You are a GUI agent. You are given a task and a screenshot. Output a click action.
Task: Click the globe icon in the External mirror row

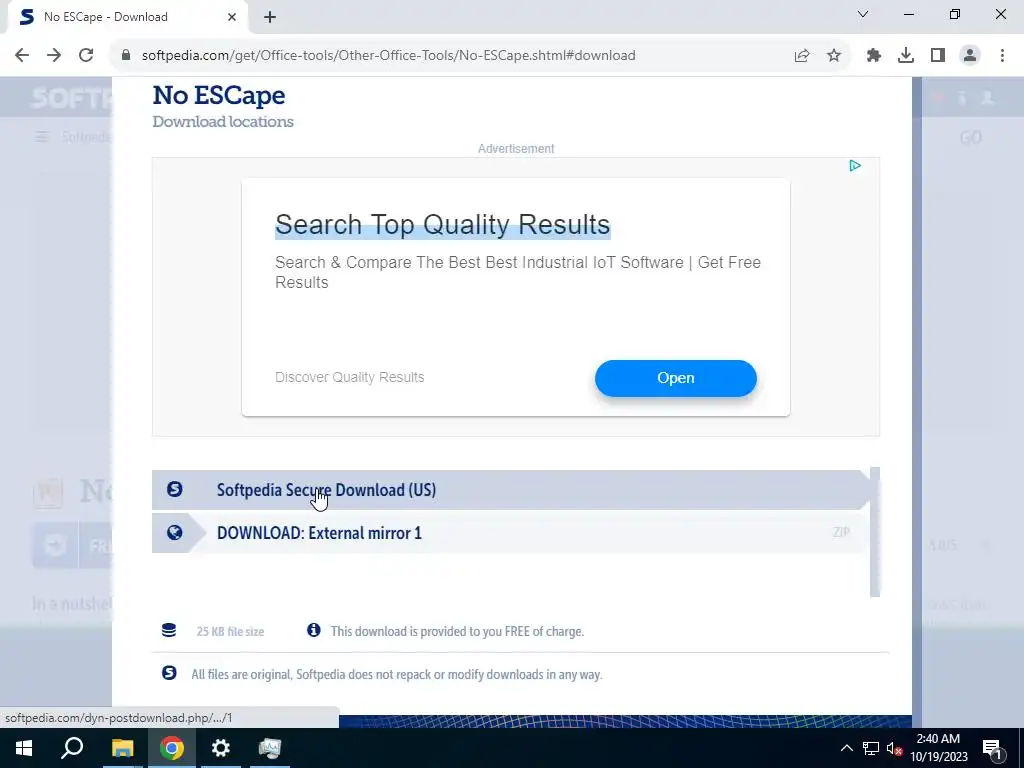pyautogui.click(x=174, y=533)
